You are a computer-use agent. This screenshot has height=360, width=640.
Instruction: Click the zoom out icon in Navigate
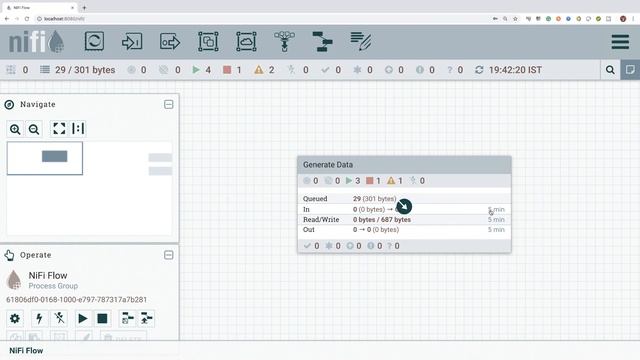34,129
